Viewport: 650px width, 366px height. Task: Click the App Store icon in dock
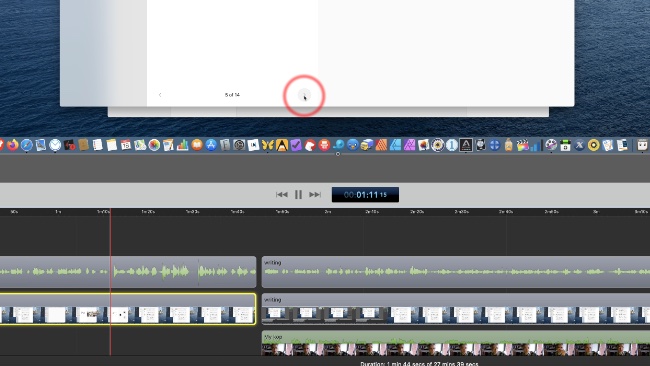[211, 145]
